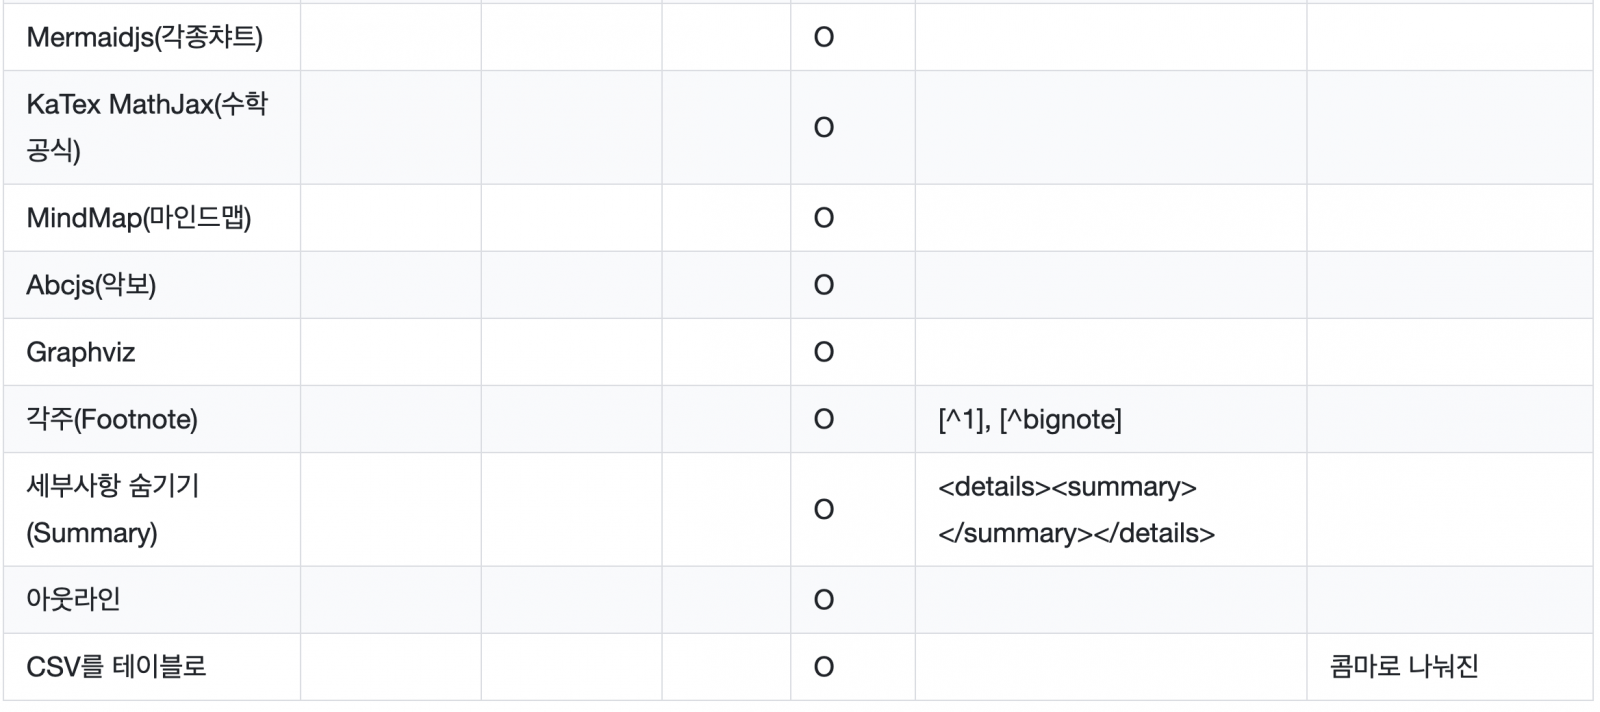Click the MindMap(마인드맵) feature name

(139, 218)
